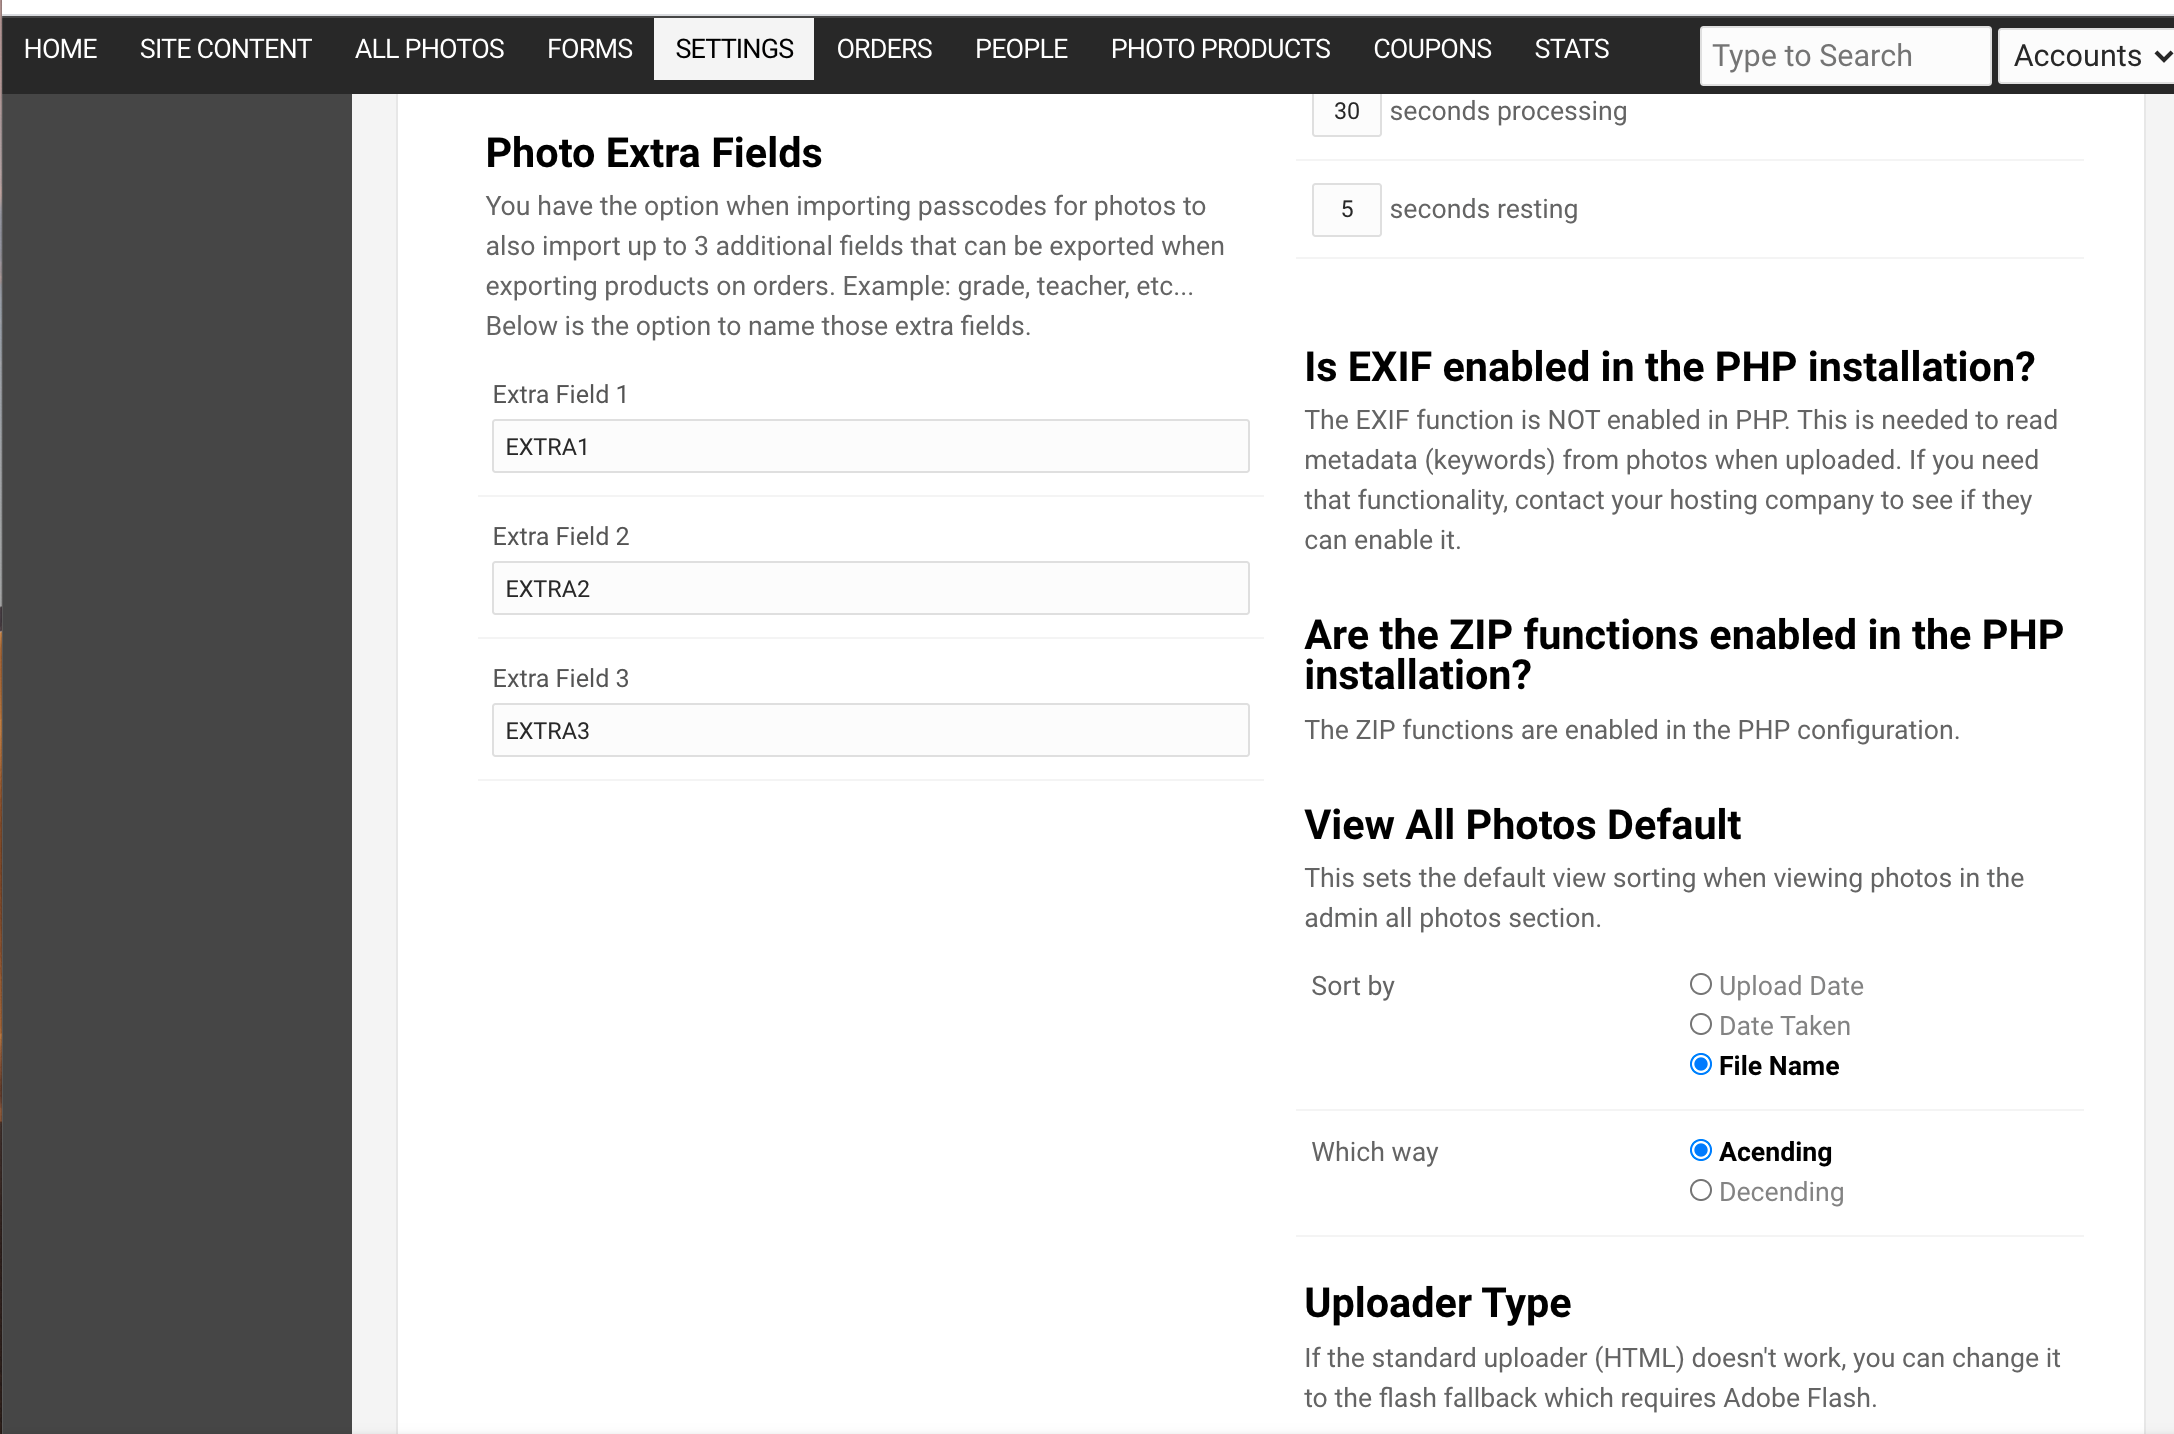Open the ORDERS section

[x=884, y=49]
